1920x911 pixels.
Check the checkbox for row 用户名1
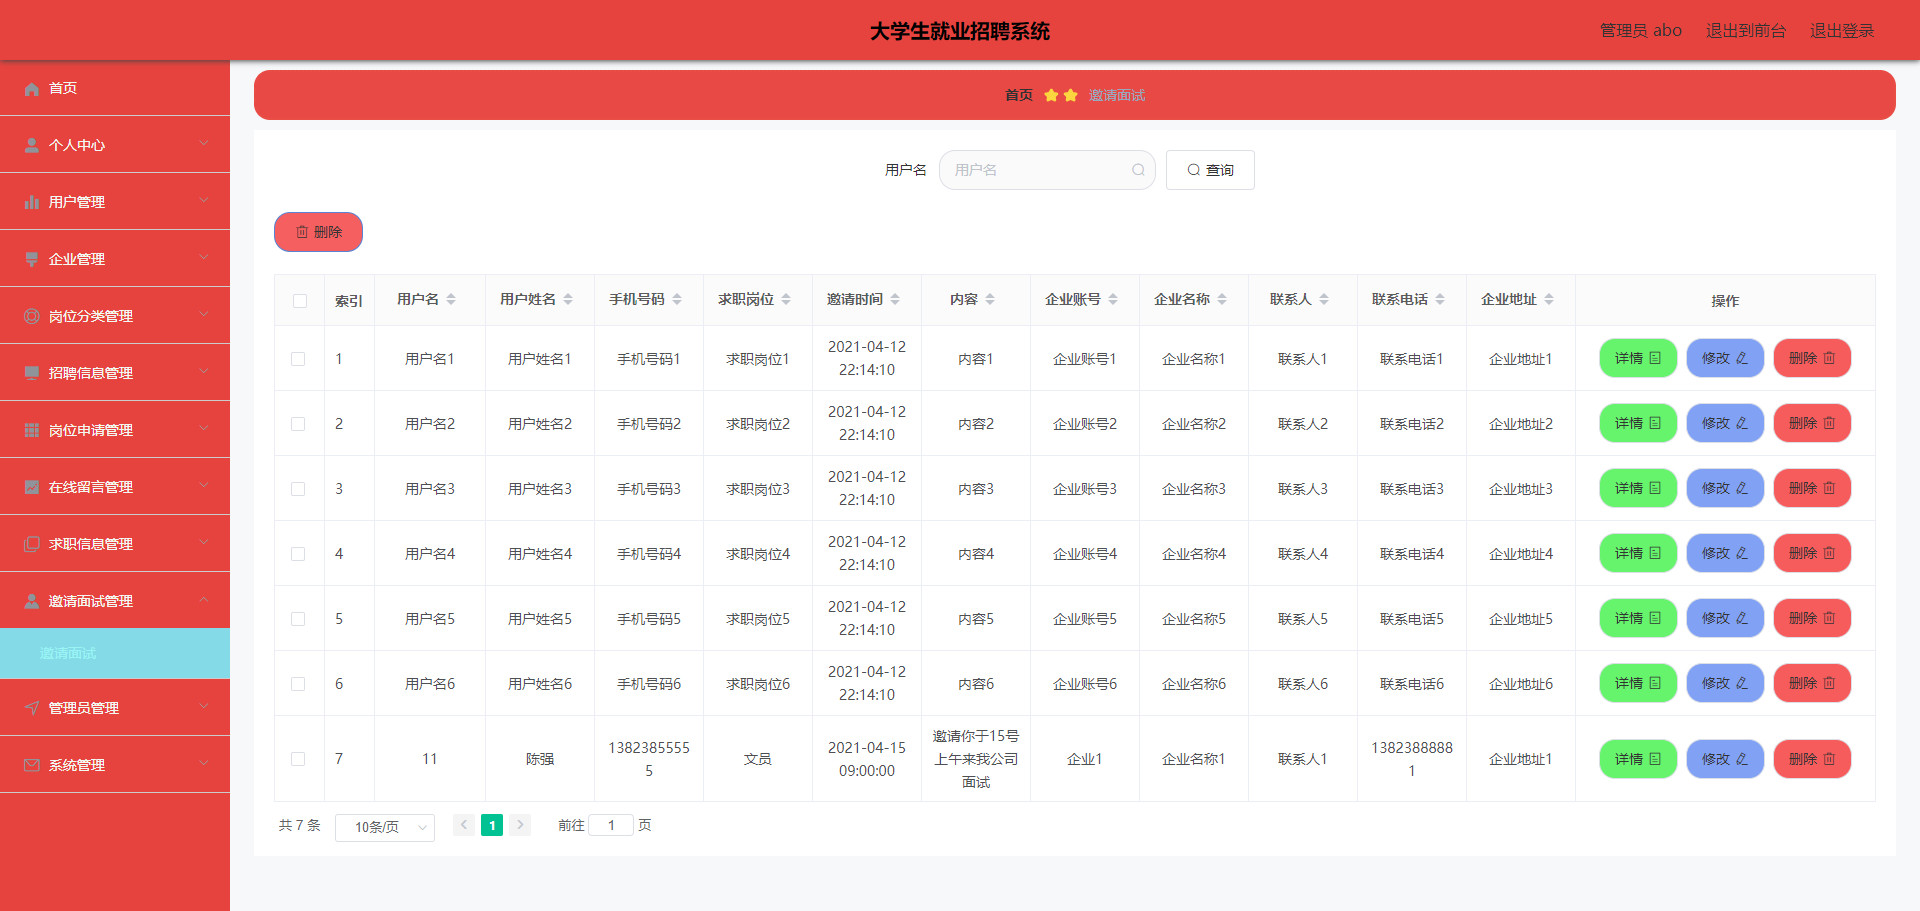(x=298, y=359)
